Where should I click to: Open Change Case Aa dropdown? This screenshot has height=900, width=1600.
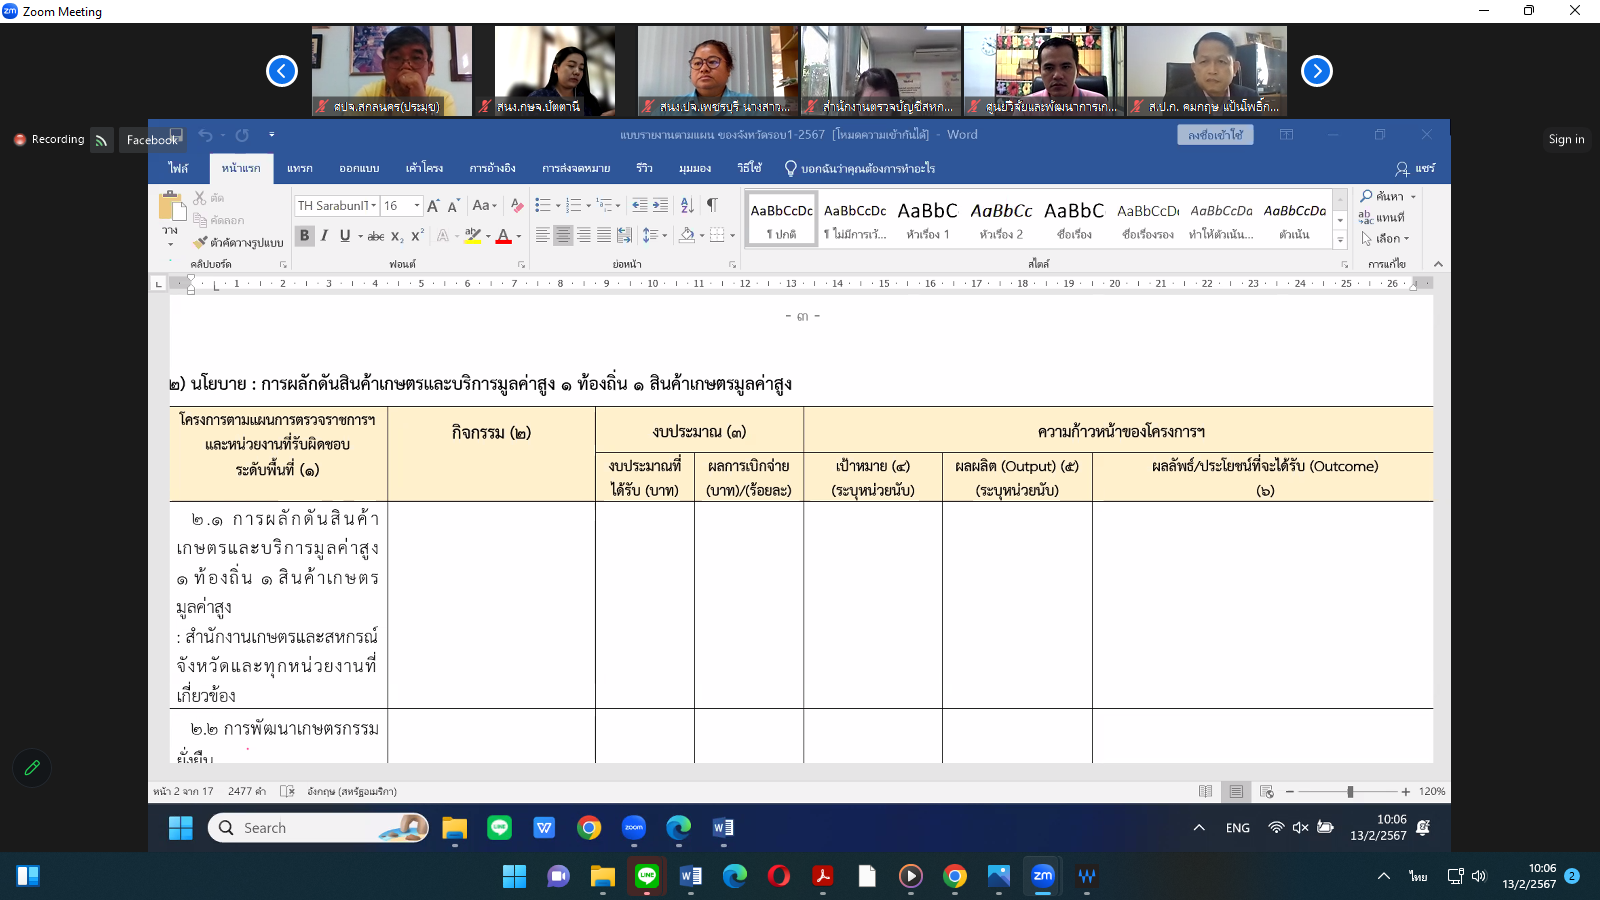pos(484,206)
